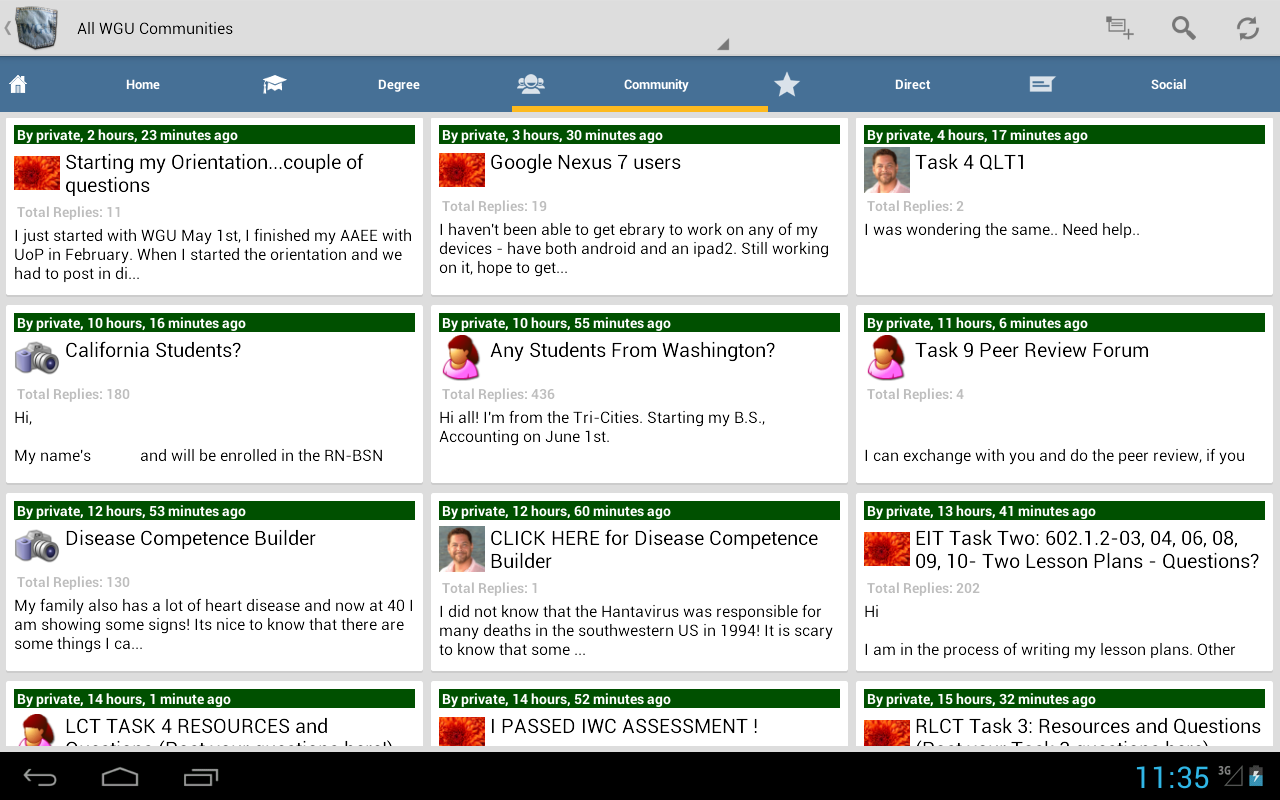1280x800 pixels.
Task: Tap flower avatar on EIT Task Two post
Action: point(887,548)
